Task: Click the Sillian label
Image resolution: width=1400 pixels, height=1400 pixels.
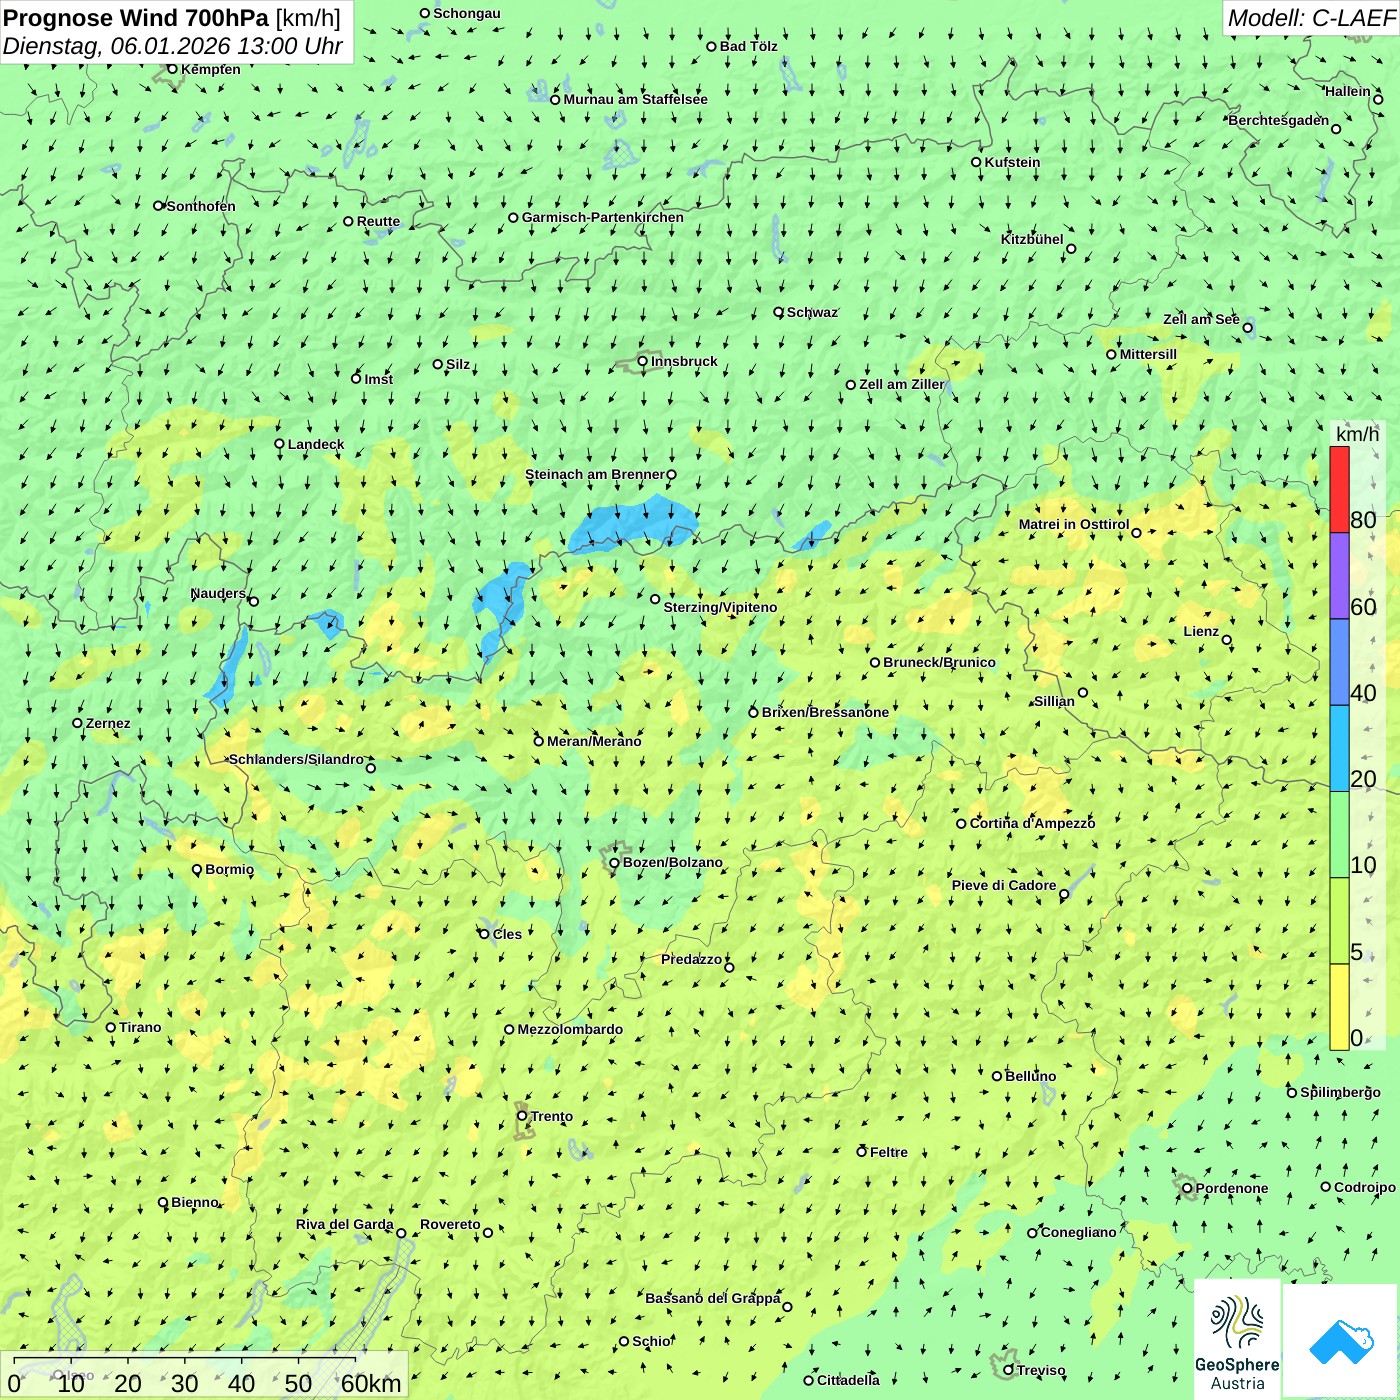Action: pos(1054,701)
